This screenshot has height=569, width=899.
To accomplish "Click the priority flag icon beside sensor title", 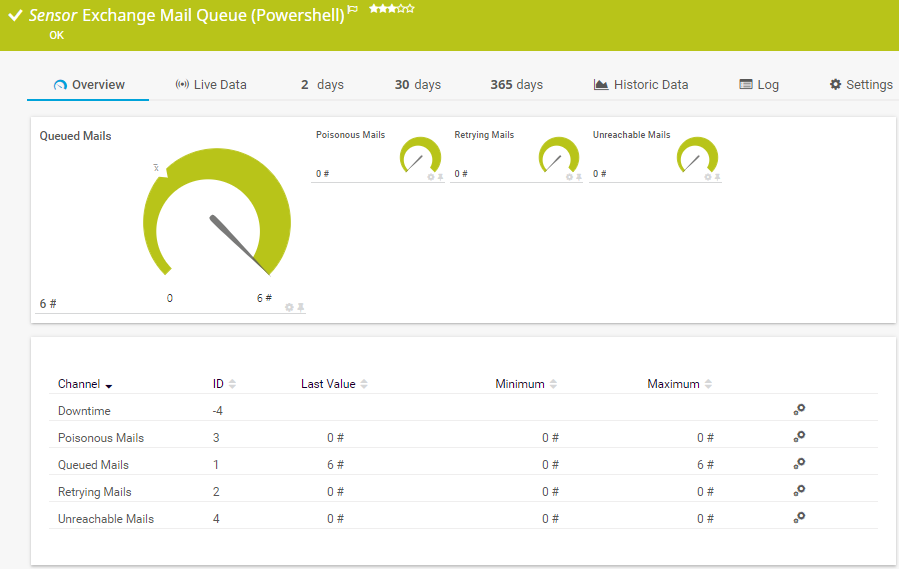I will pyautogui.click(x=353, y=10).
